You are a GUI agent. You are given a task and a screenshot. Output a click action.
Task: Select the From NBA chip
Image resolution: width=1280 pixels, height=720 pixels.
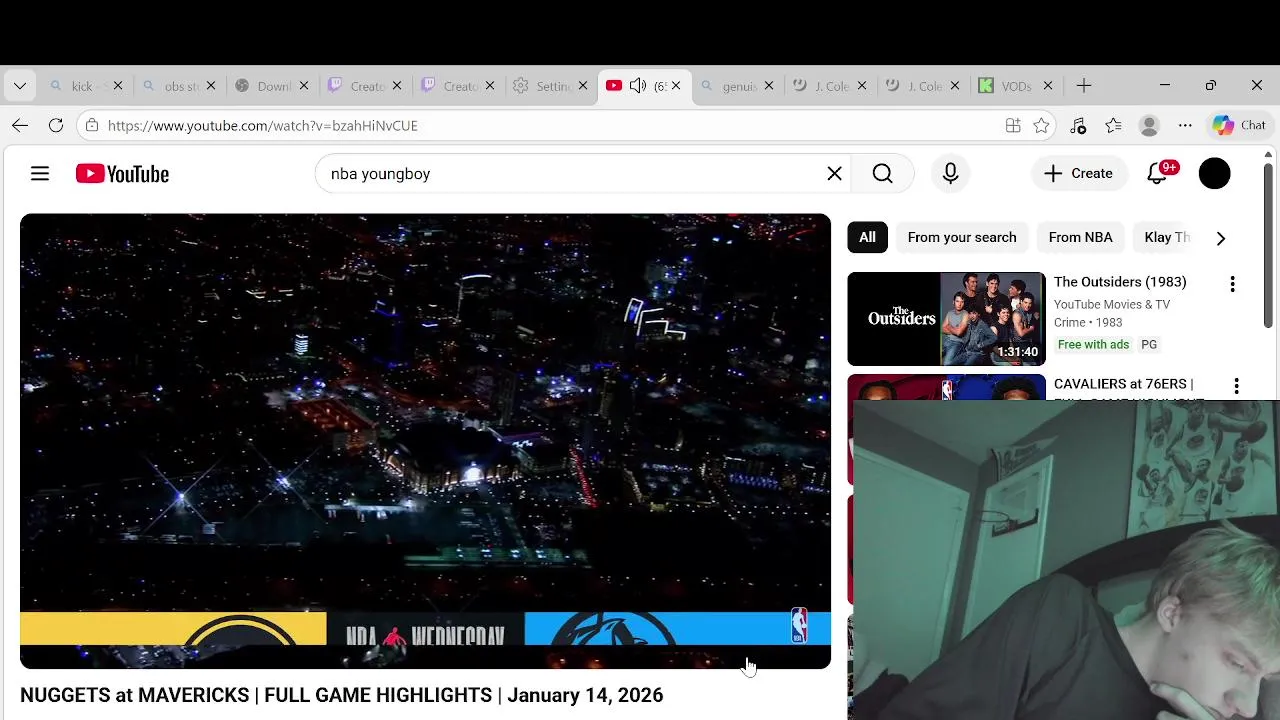point(1080,237)
